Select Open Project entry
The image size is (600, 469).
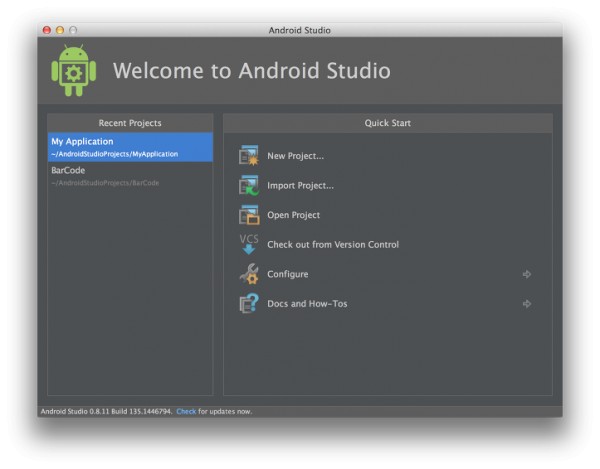tap(293, 215)
